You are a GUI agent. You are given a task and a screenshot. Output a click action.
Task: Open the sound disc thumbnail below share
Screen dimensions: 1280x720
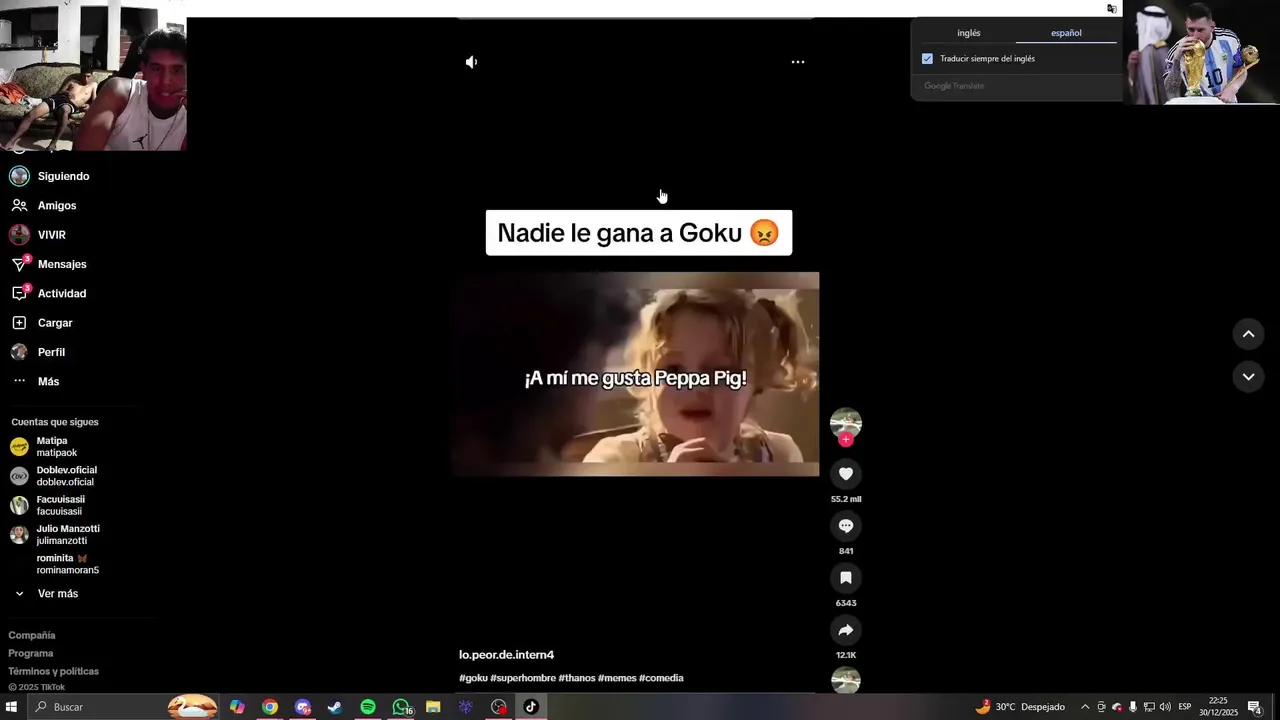coord(846,680)
